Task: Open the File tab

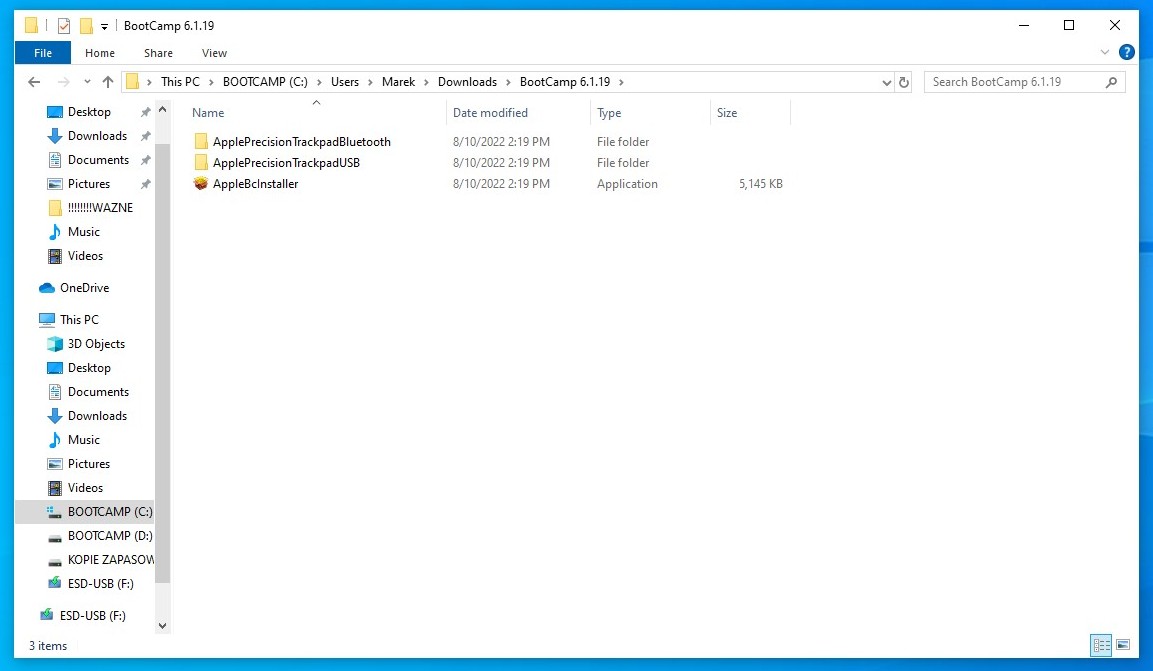Action: [x=43, y=53]
